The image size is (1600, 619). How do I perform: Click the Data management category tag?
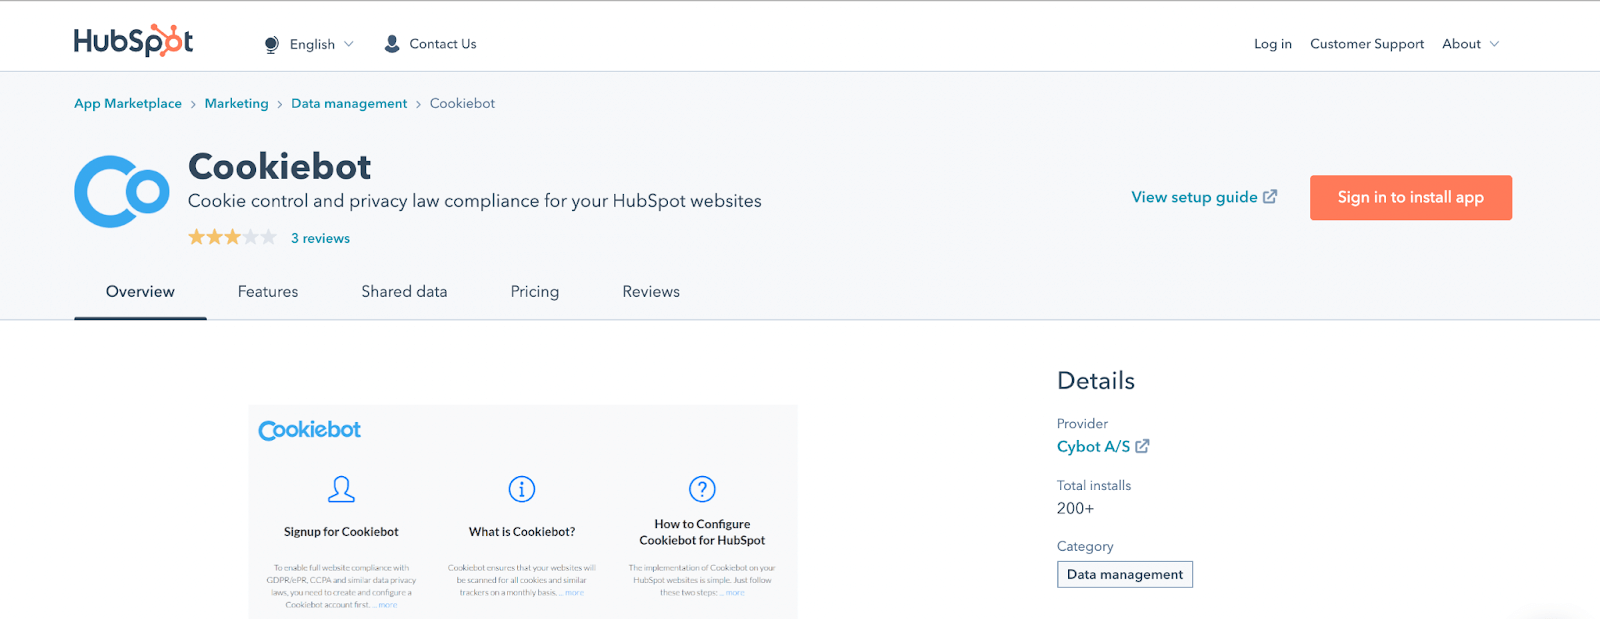[1124, 574]
